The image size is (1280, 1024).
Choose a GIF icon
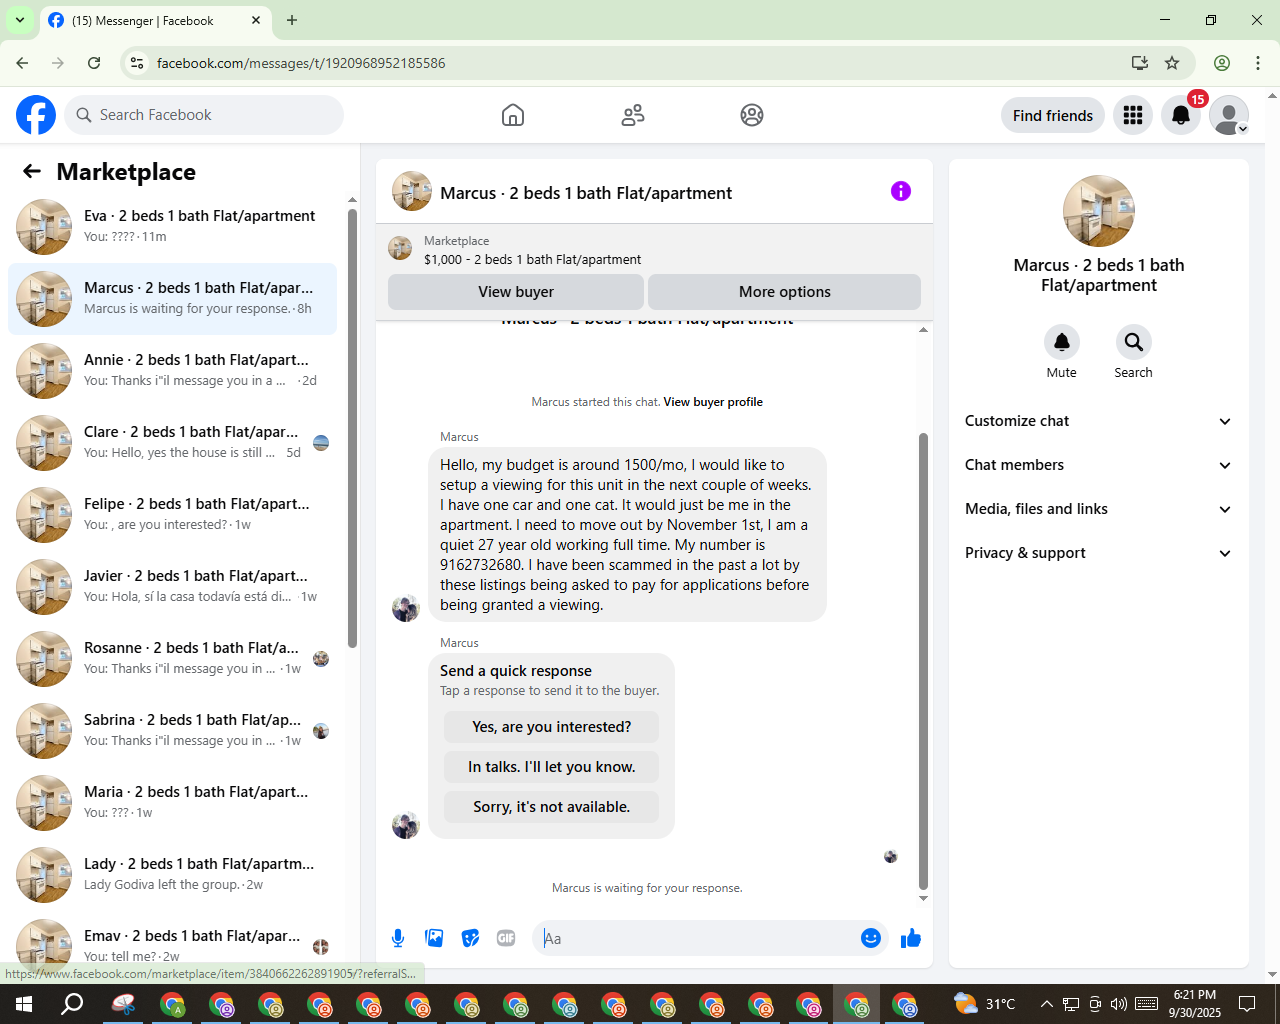click(x=506, y=938)
